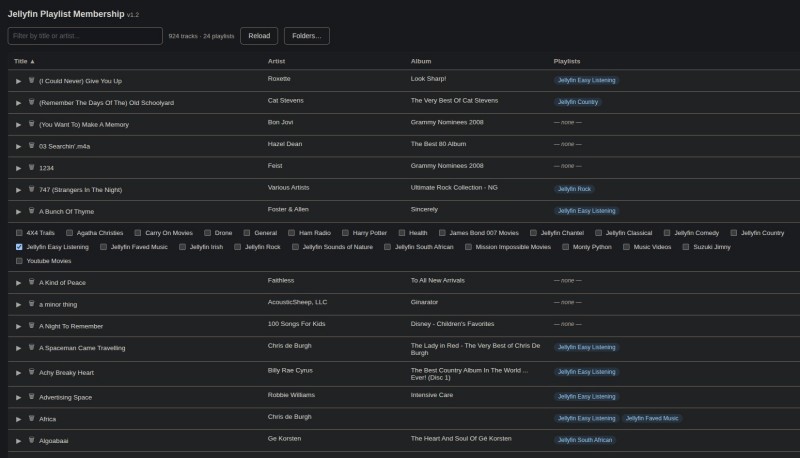Sort tracks by Artist column
The image size is (800, 458).
[277, 61]
